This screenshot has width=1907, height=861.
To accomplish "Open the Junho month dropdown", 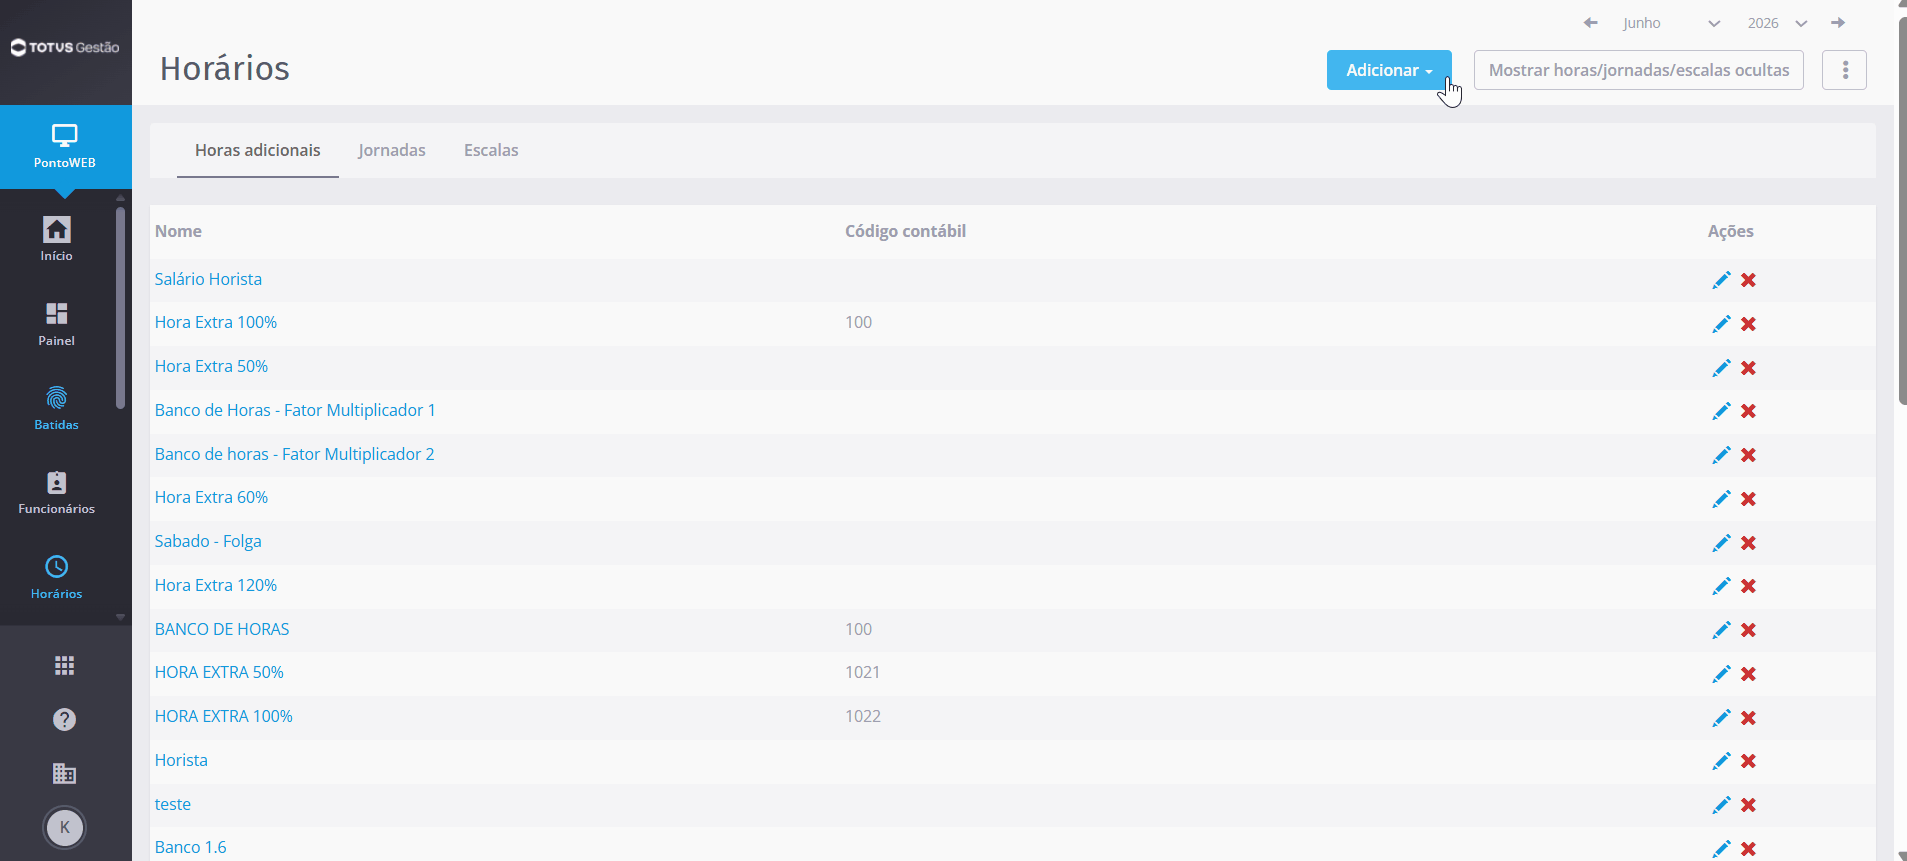I will tap(1671, 23).
